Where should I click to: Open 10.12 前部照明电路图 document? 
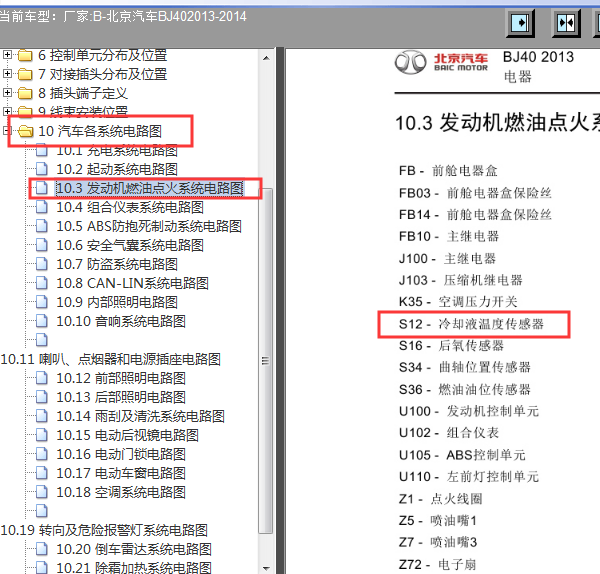pyautogui.click(x=121, y=378)
